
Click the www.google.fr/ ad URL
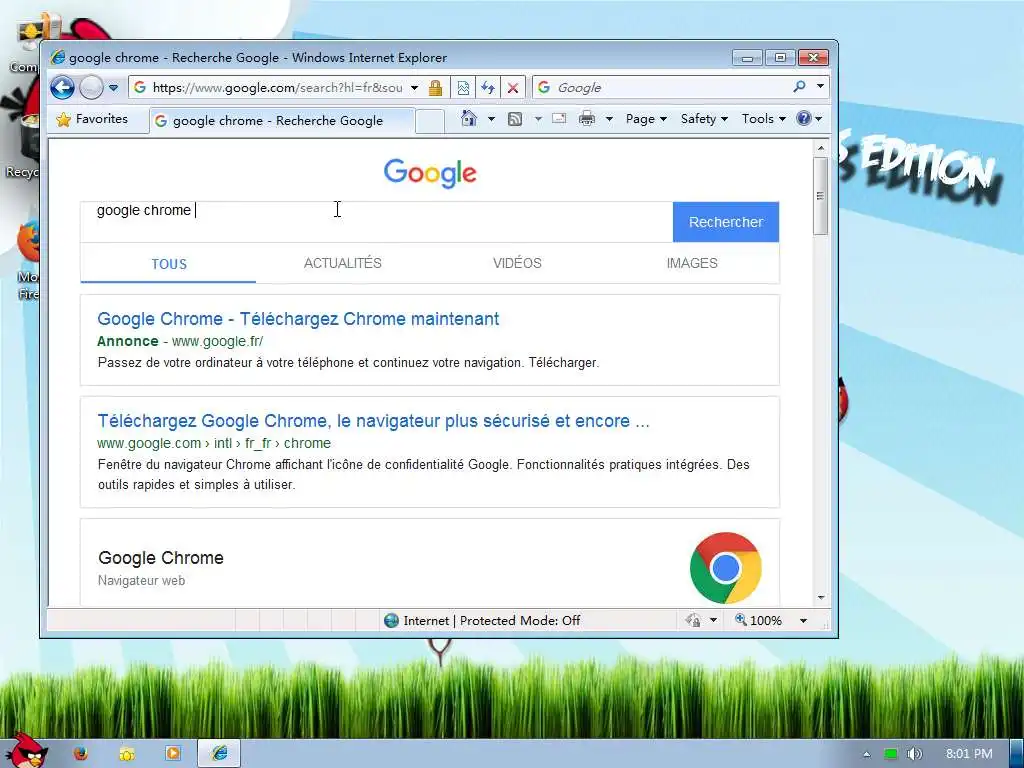pos(217,341)
